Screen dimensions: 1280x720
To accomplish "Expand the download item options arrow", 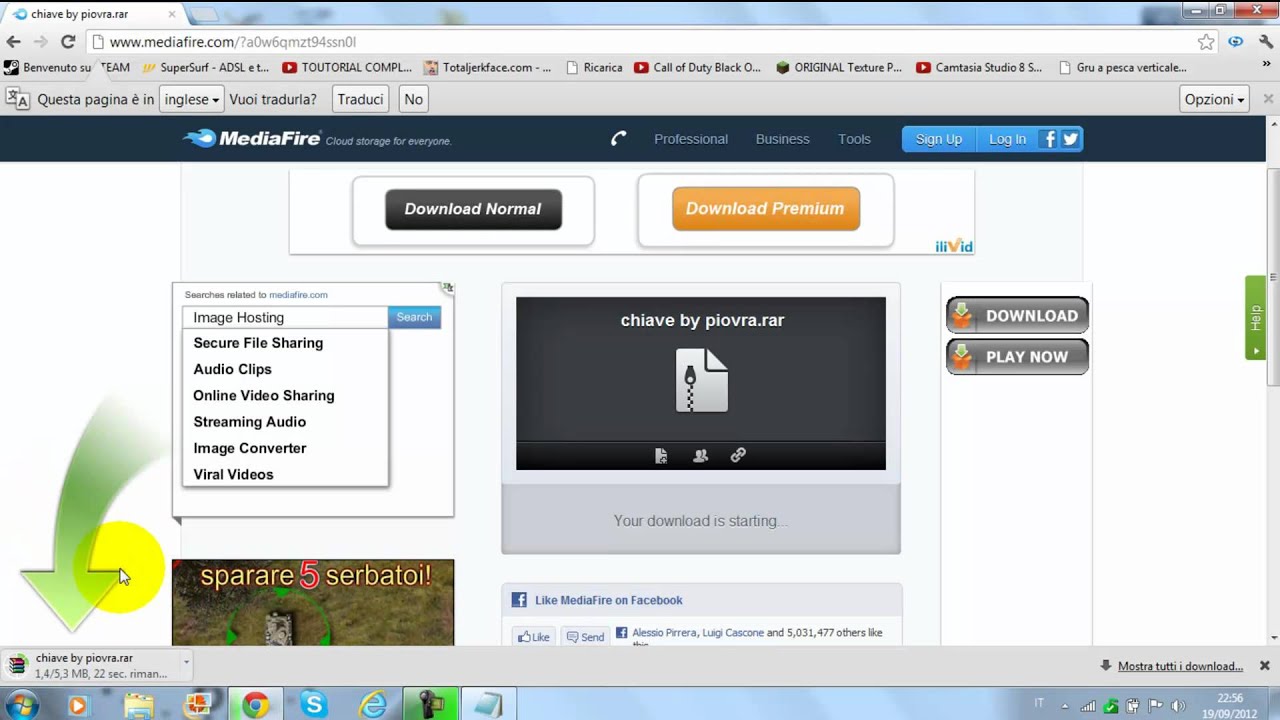I will pyautogui.click(x=185, y=661).
